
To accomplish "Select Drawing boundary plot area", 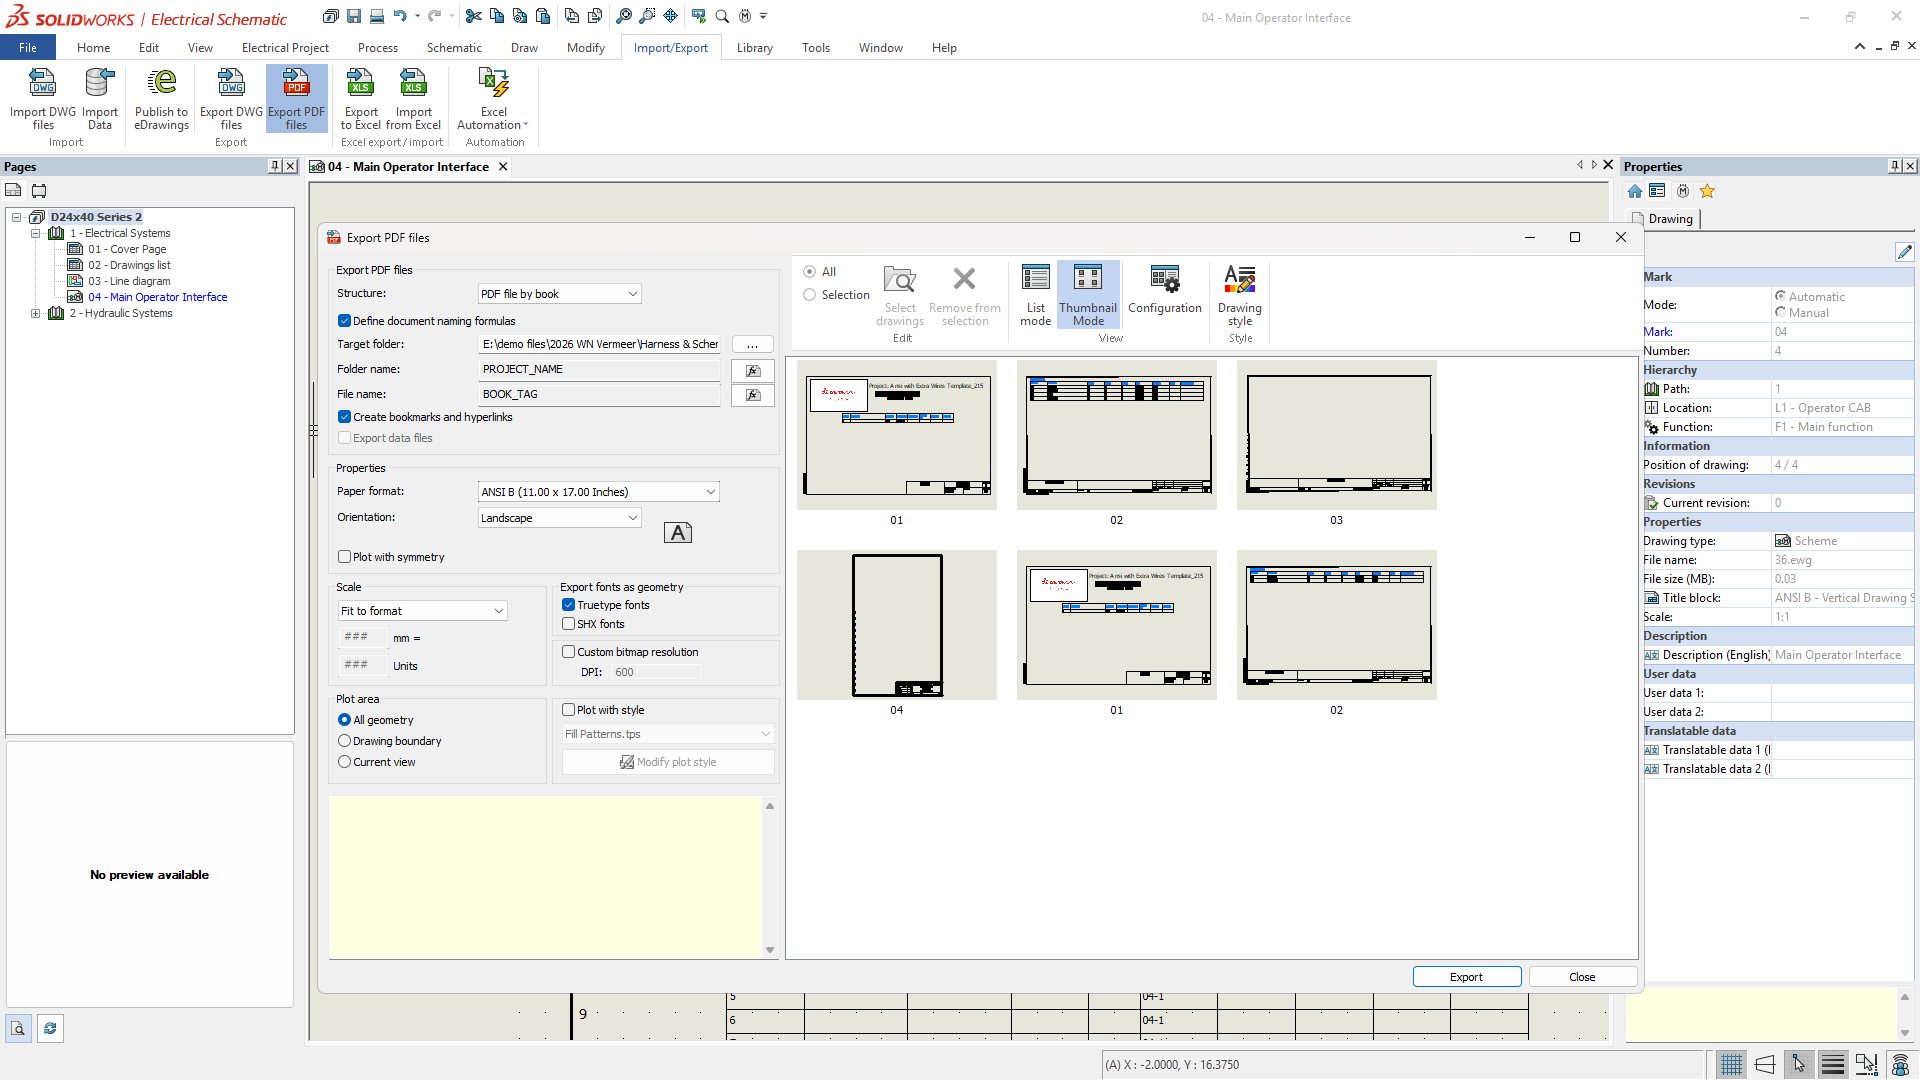I will point(345,741).
